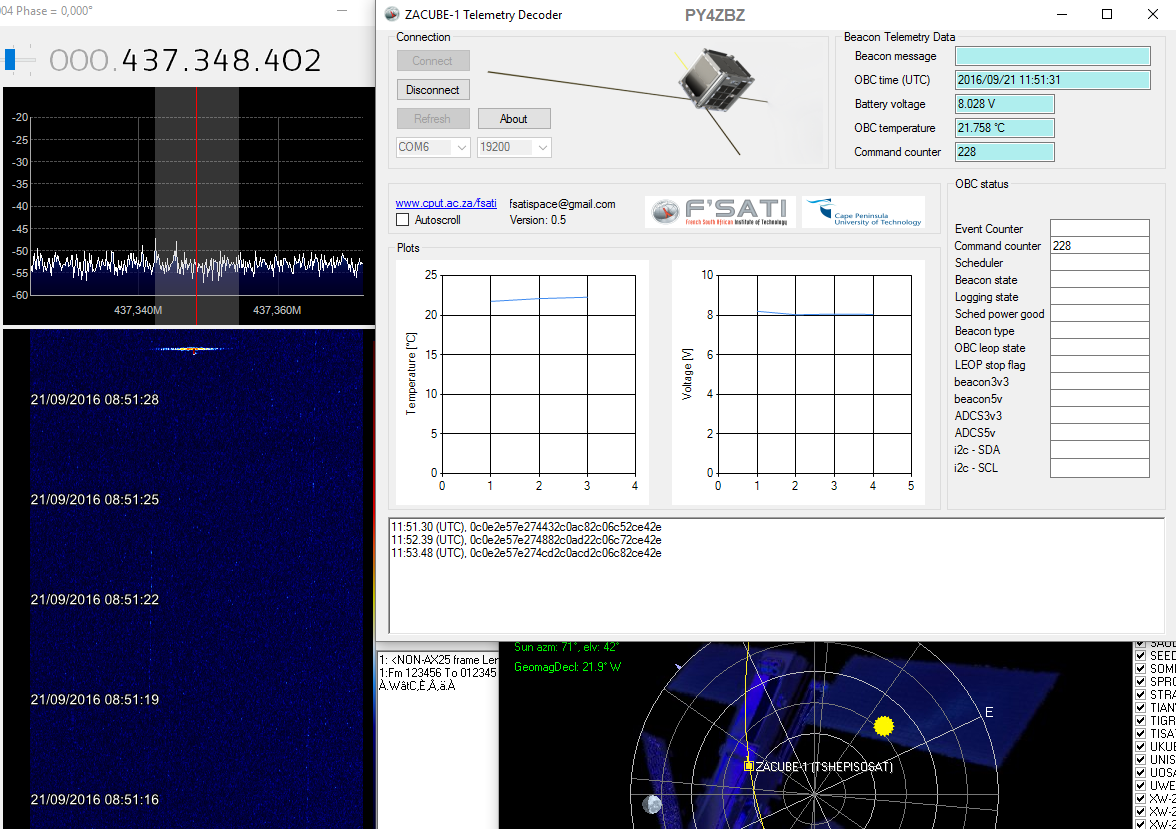Click the Sched power good status field
This screenshot has height=829, width=1176.
tap(1100, 314)
